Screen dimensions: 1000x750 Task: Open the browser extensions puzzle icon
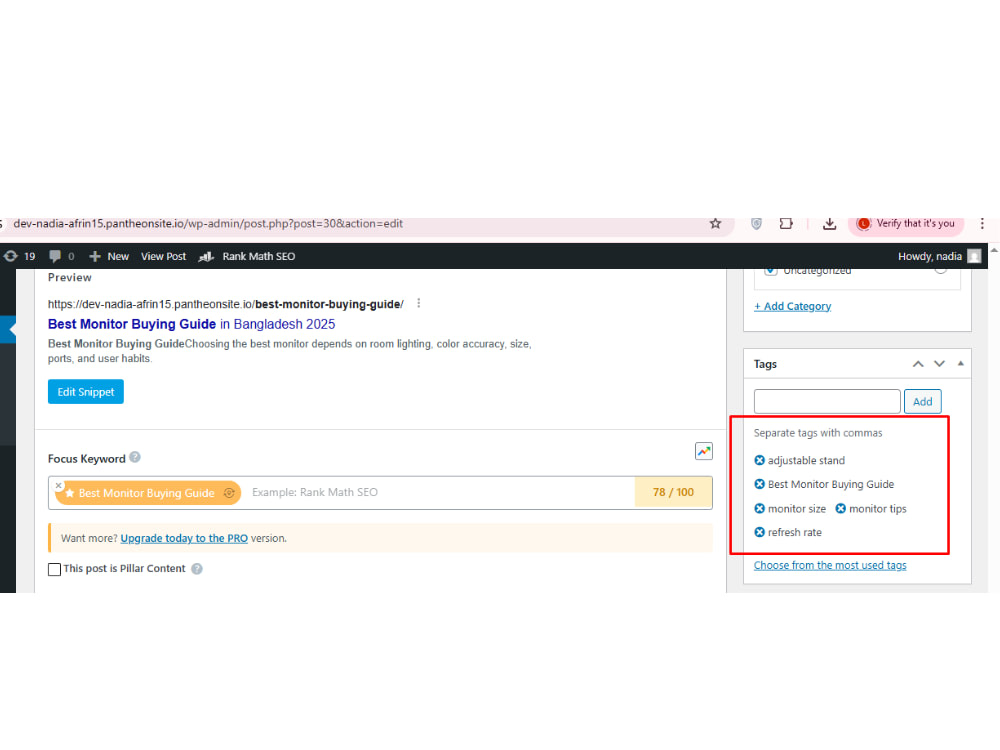pyautogui.click(x=786, y=224)
